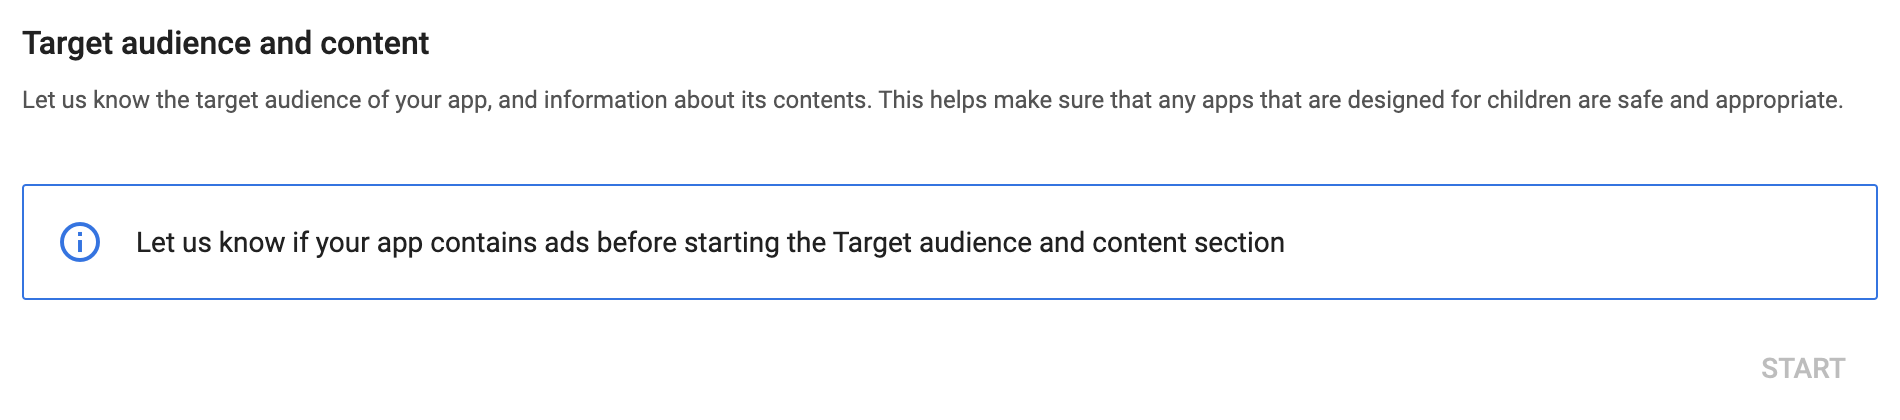Click the sentence beginning This helps make sure
The width and height of the screenshot is (1900, 420).
point(1360,100)
